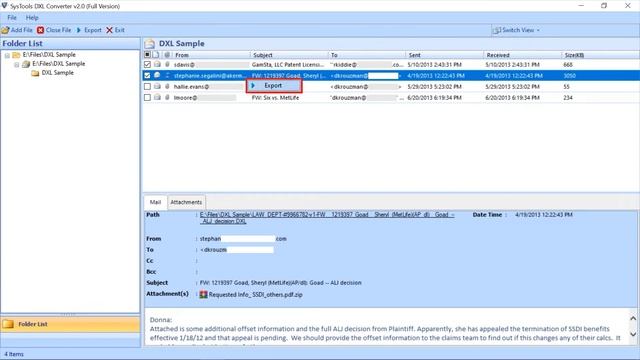Collapse the nested E:\Files\DXL Sample node
This screenshot has height=360, width=640.
(17, 64)
